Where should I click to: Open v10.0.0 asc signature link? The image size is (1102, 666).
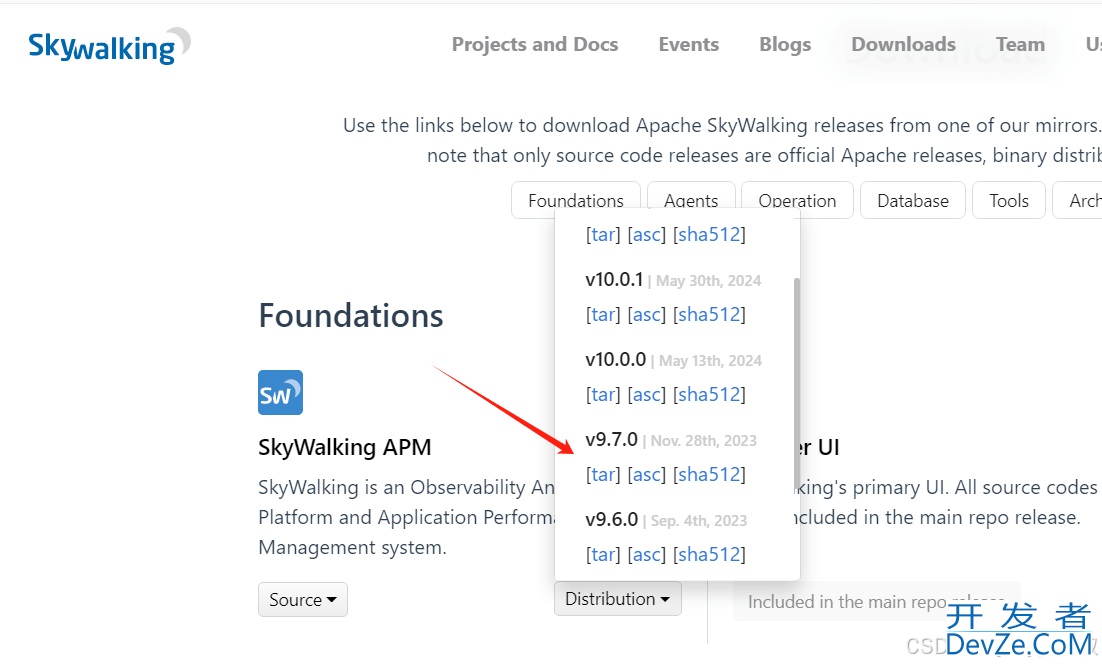tap(647, 394)
